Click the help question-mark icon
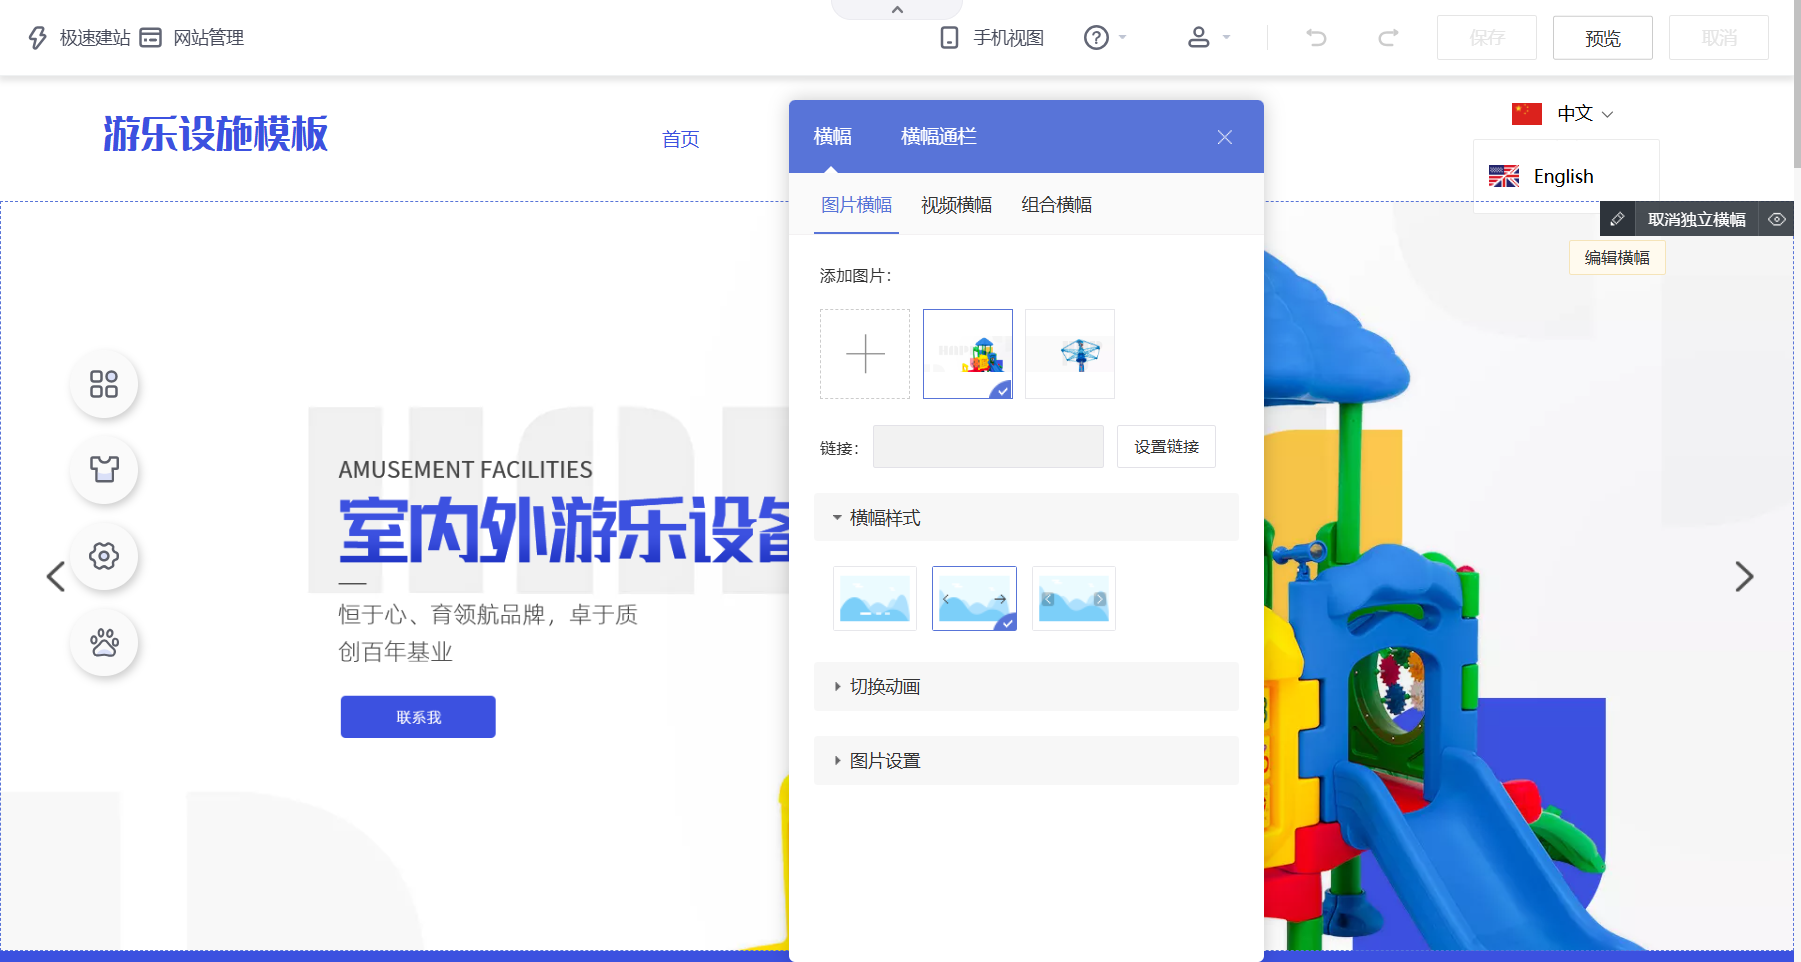1801x962 pixels. [x=1097, y=37]
